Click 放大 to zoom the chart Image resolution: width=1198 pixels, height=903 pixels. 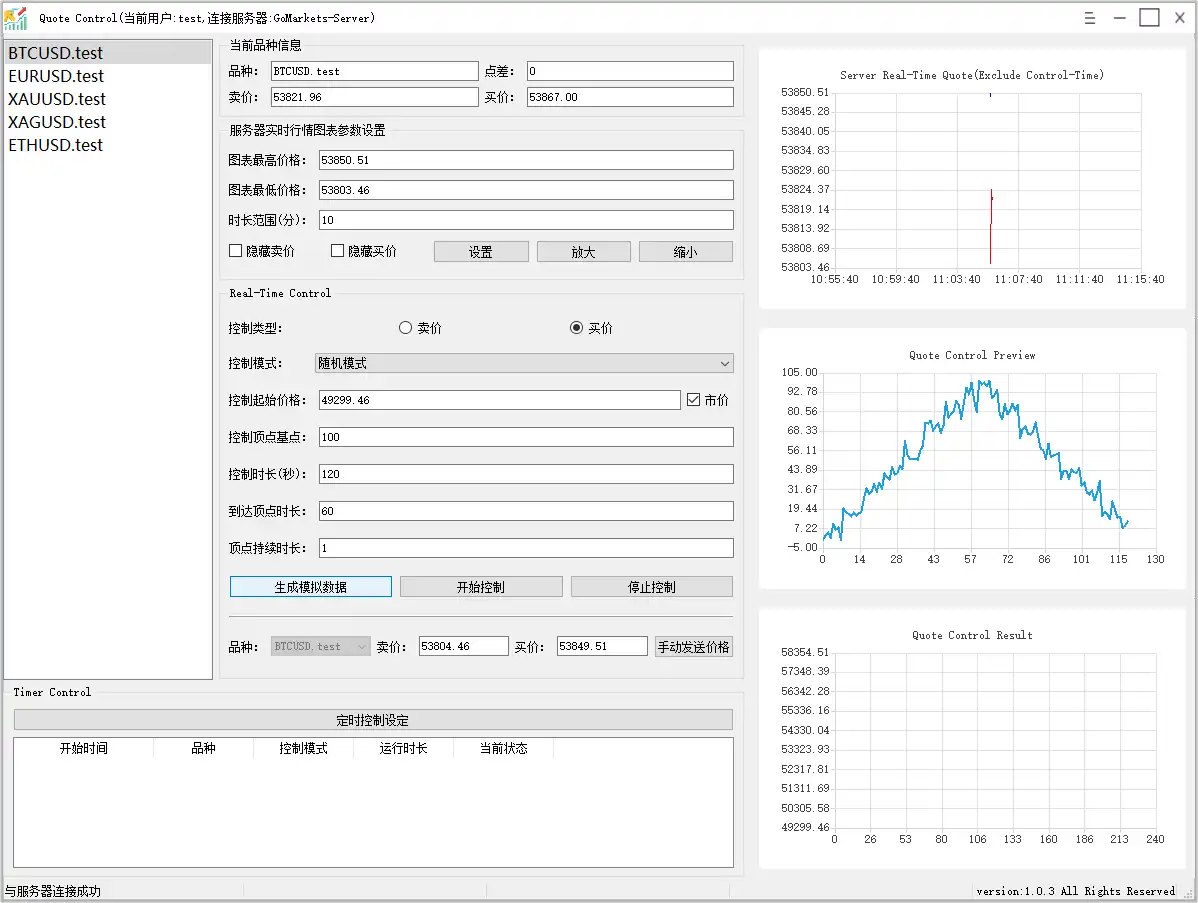click(583, 252)
